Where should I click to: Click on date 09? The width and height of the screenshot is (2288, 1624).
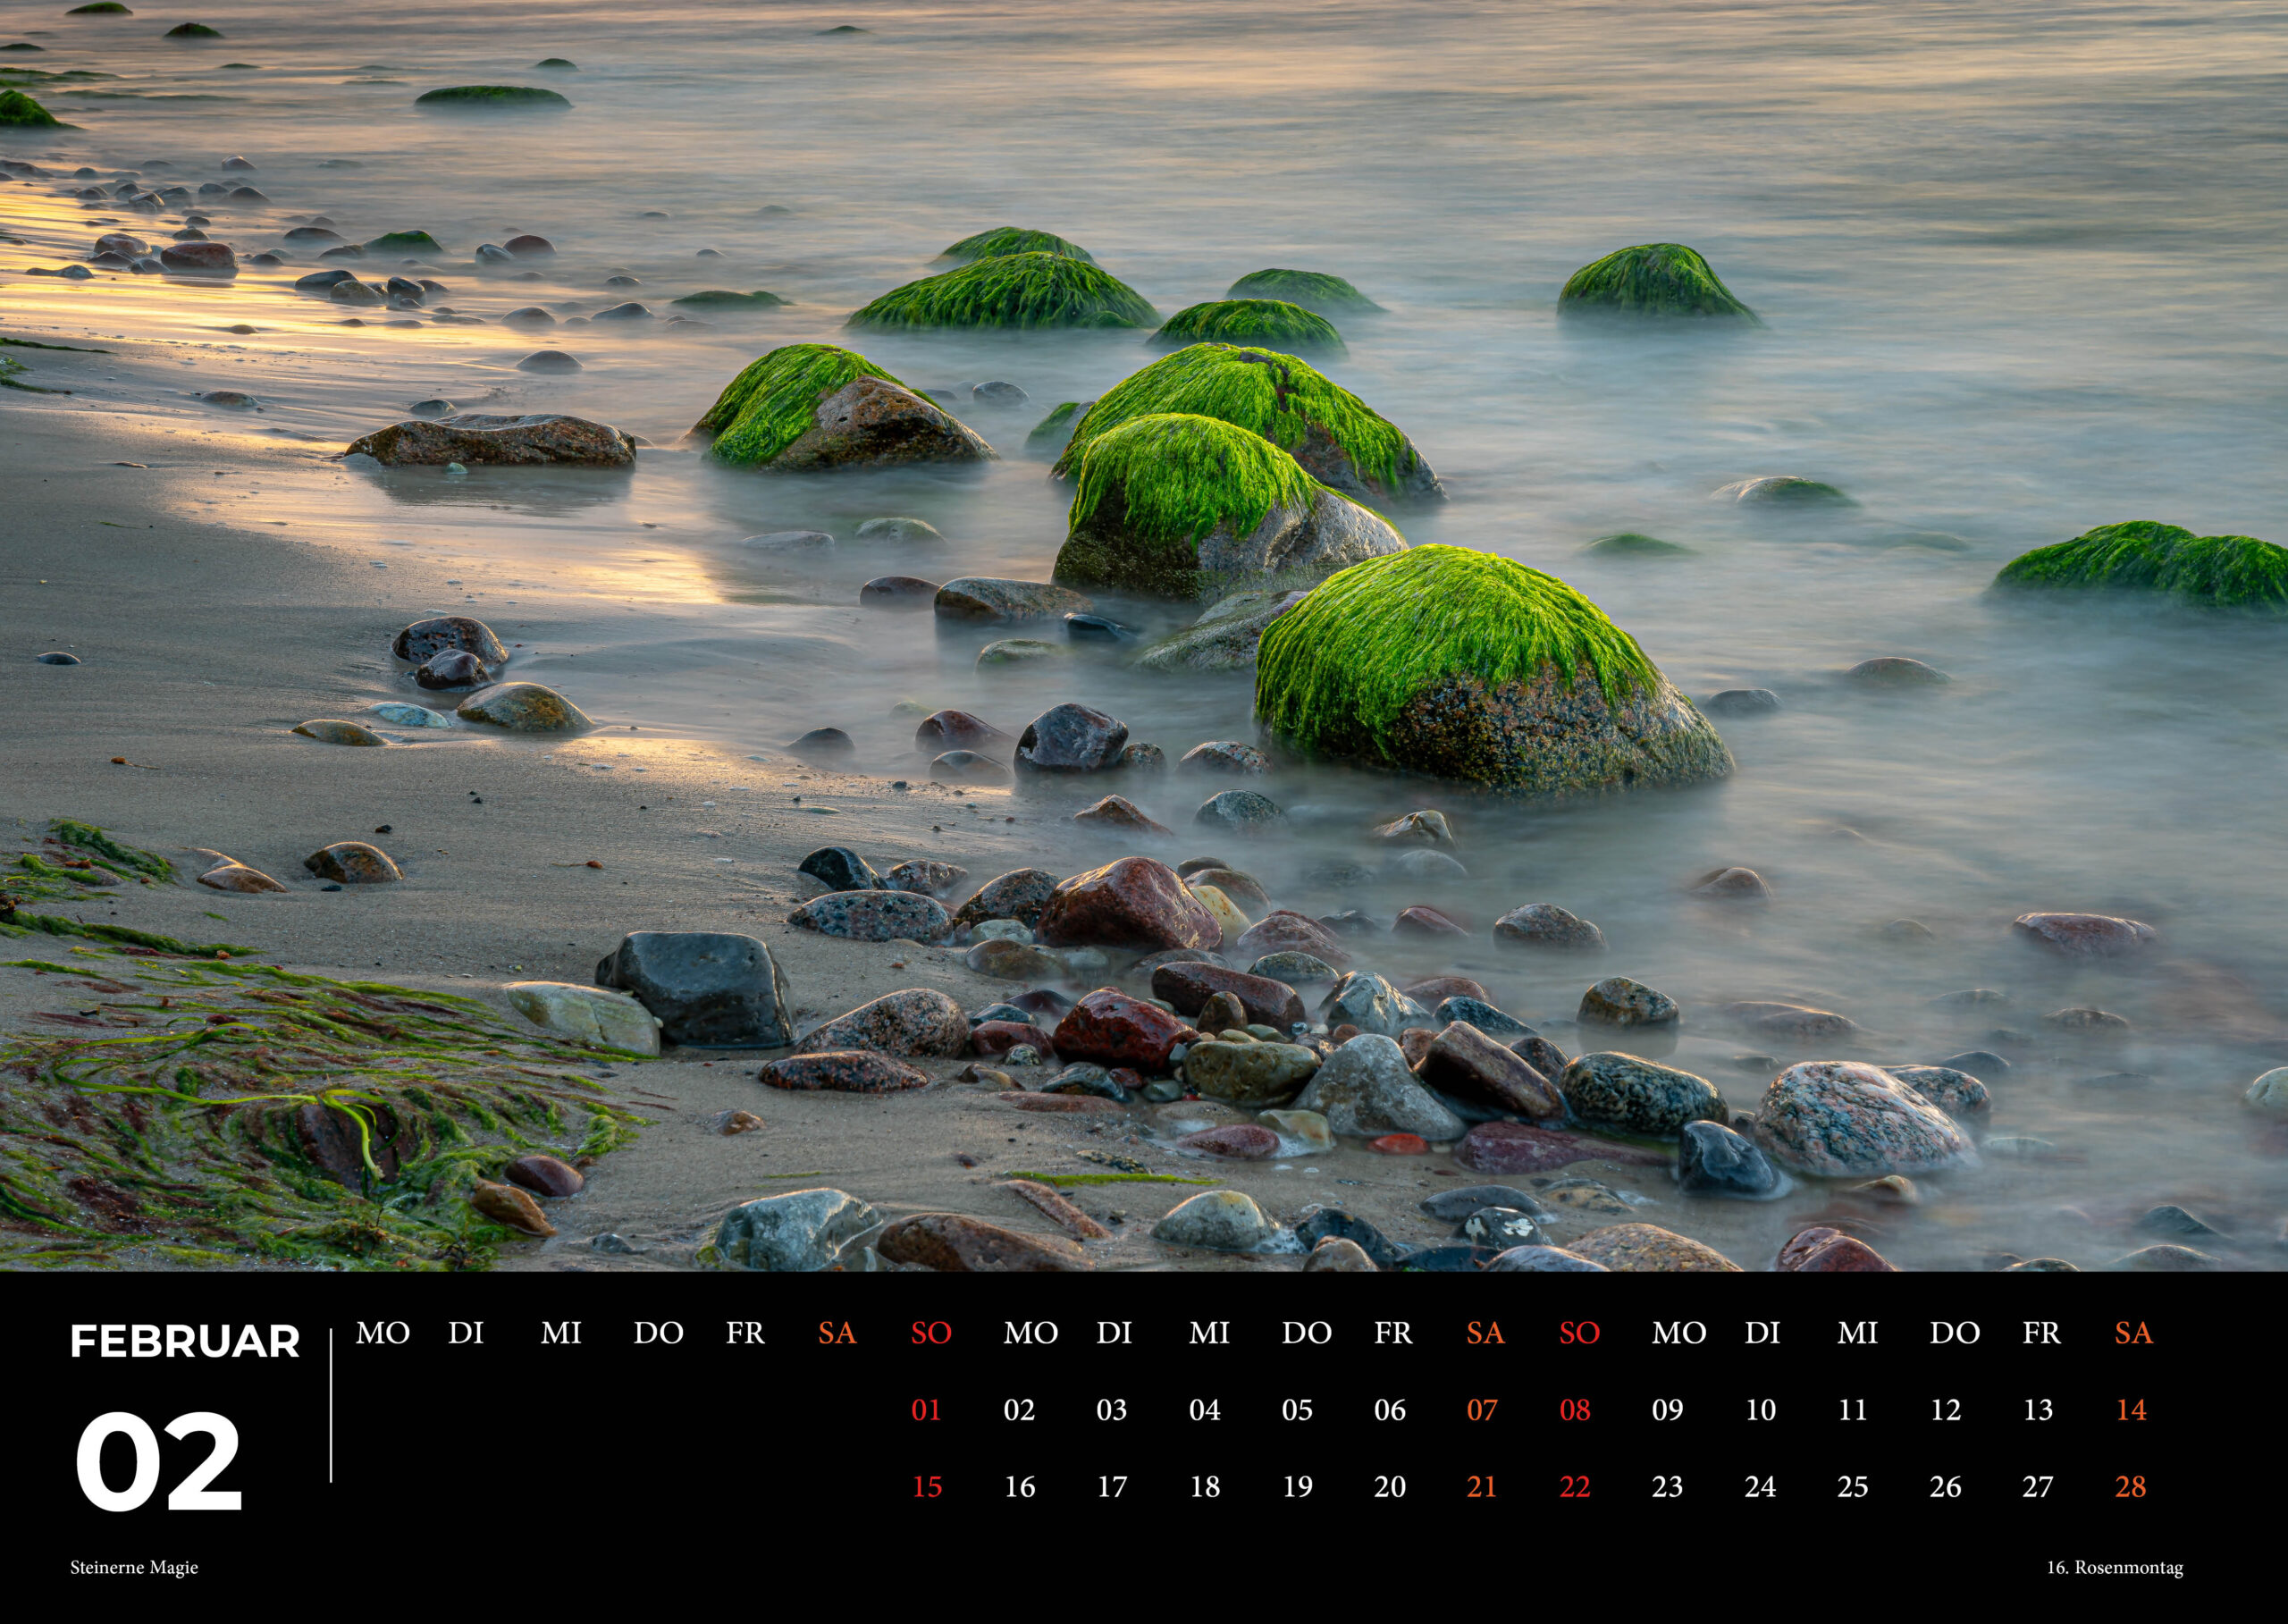pos(1667,1409)
